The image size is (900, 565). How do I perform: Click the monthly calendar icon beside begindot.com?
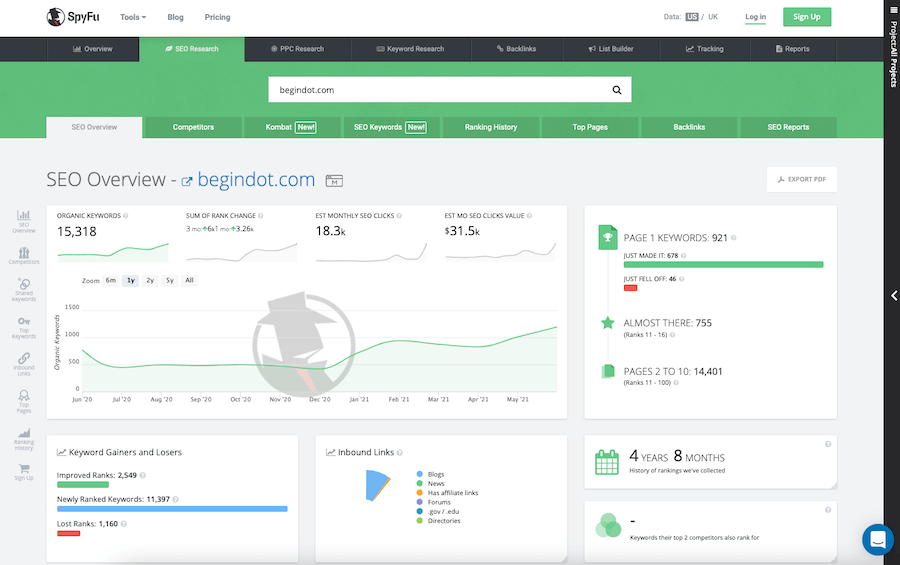[x=334, y=181]
